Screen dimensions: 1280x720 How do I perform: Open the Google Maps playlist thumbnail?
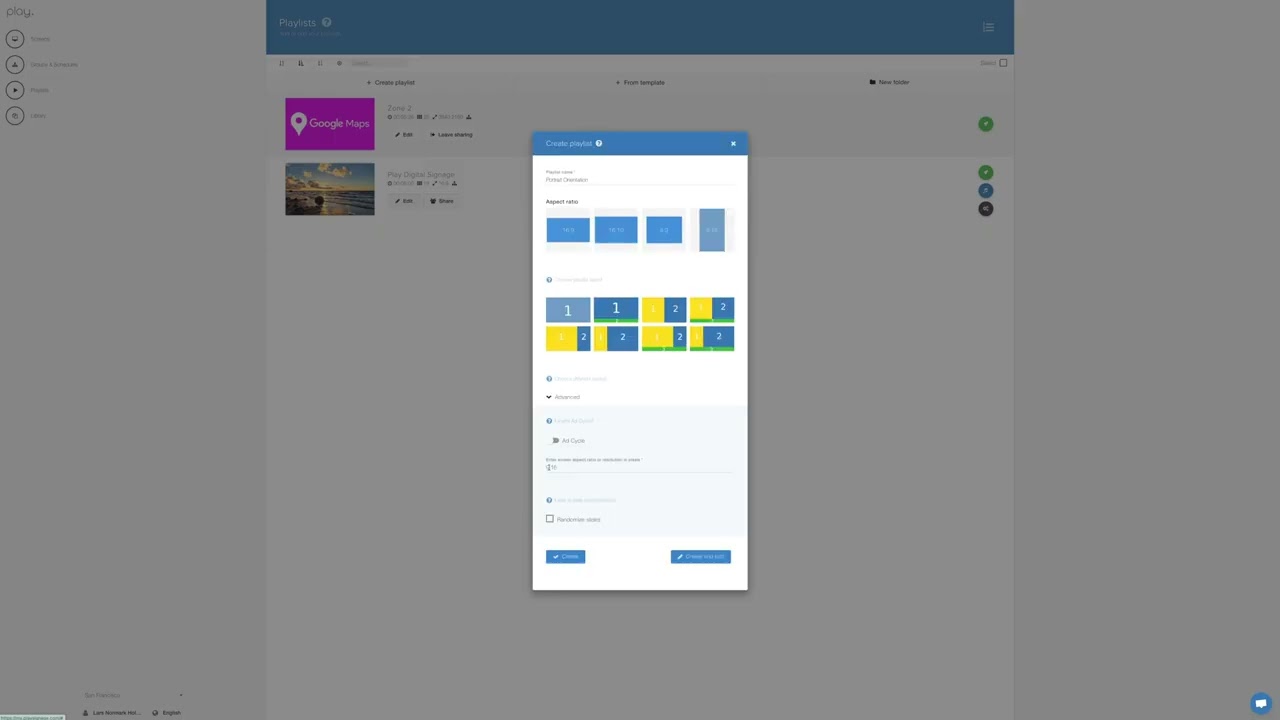(330, 124)
